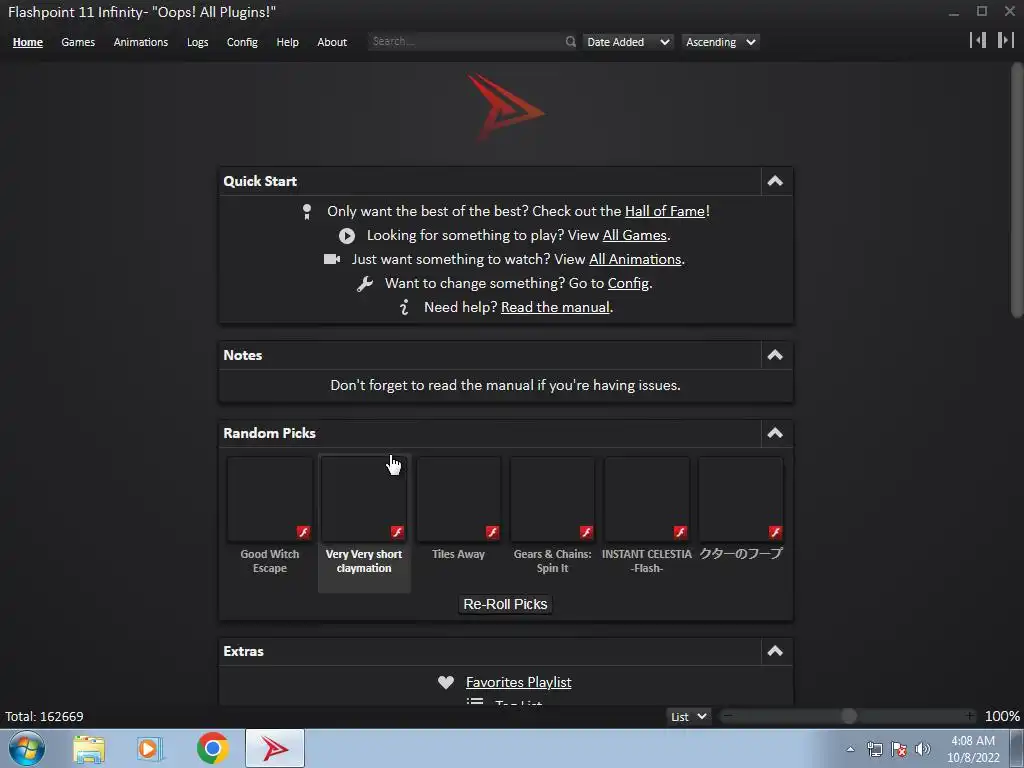Collapse the Extras section
1024x768 pixels.
[x=775, y=651]
